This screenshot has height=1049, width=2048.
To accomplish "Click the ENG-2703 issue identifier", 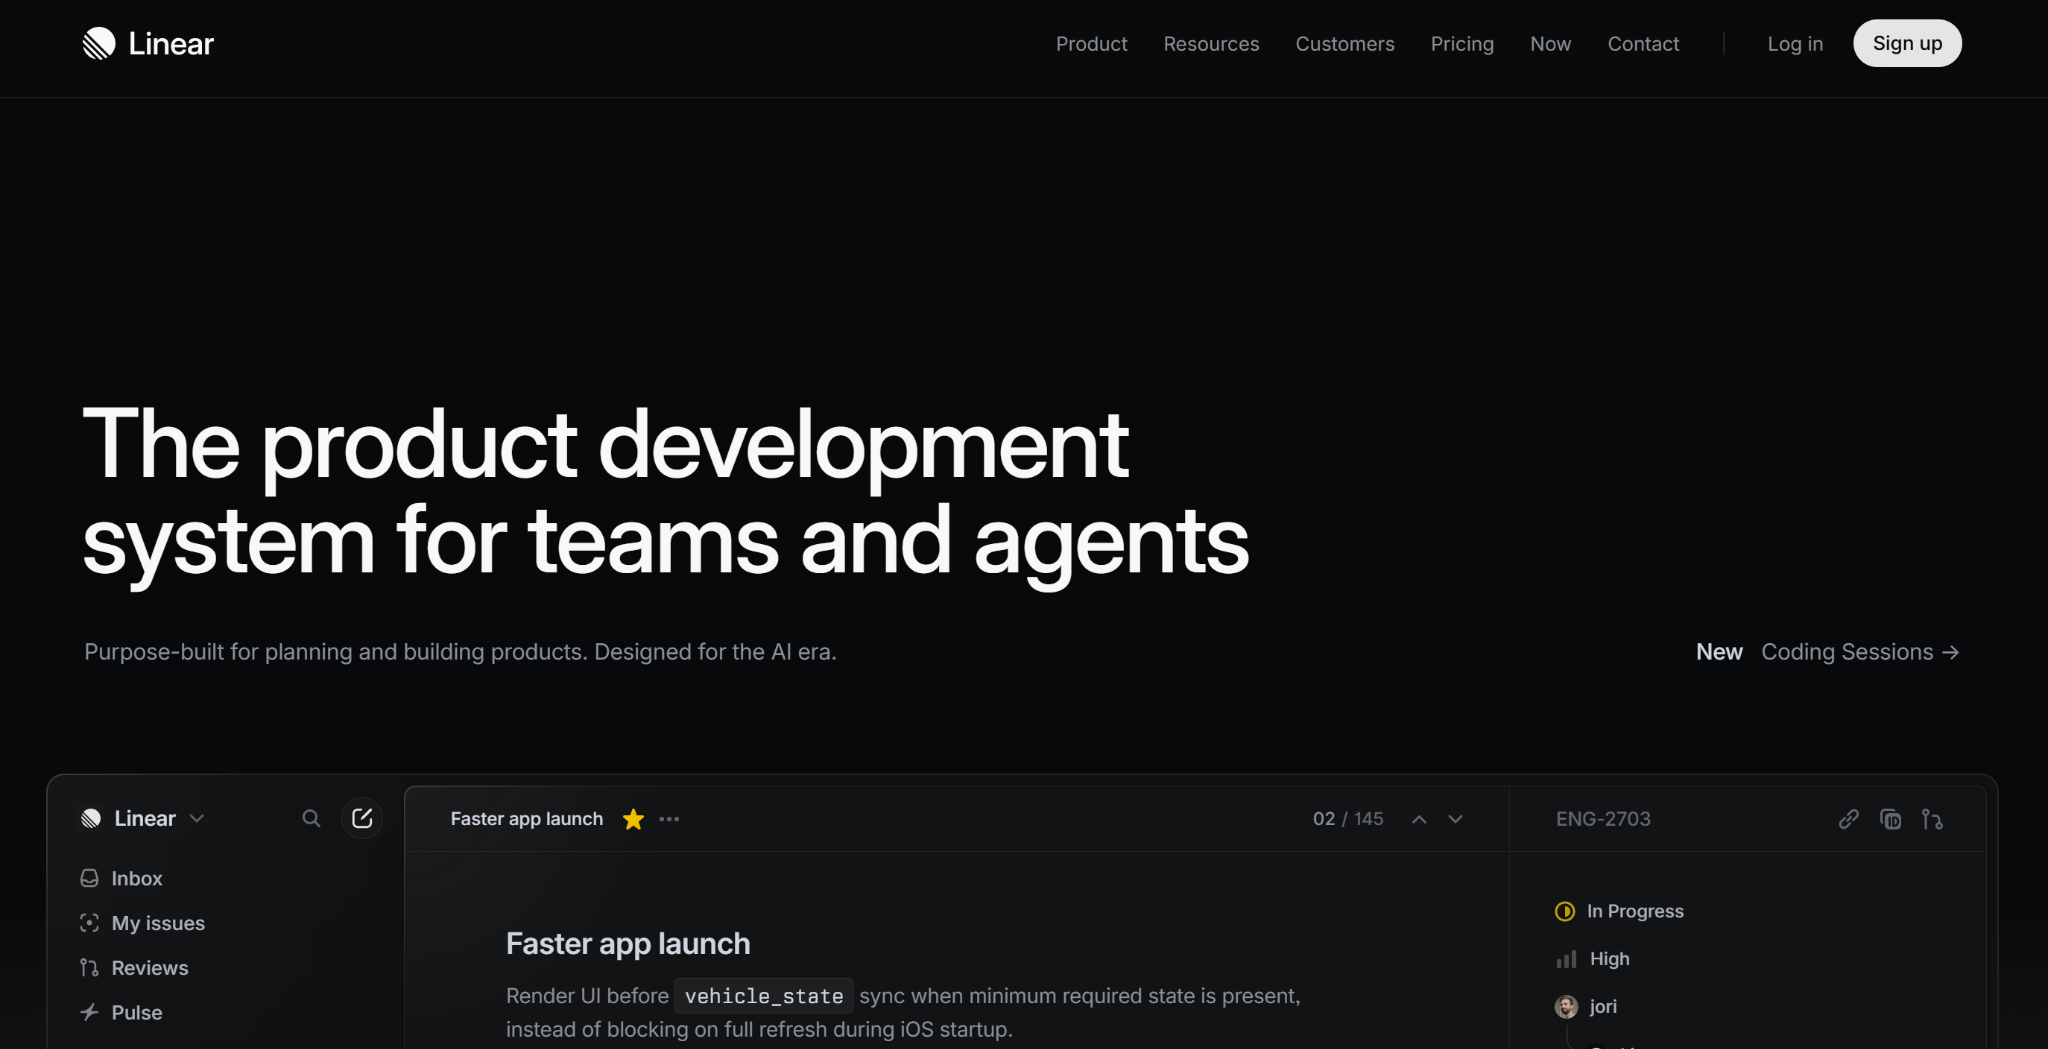I will tap(1603, 819).
